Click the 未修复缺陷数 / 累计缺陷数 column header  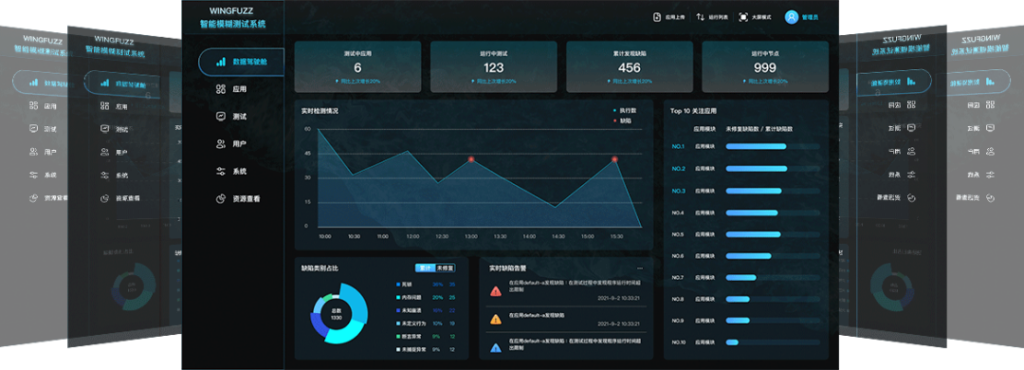[x=759, y=129]
